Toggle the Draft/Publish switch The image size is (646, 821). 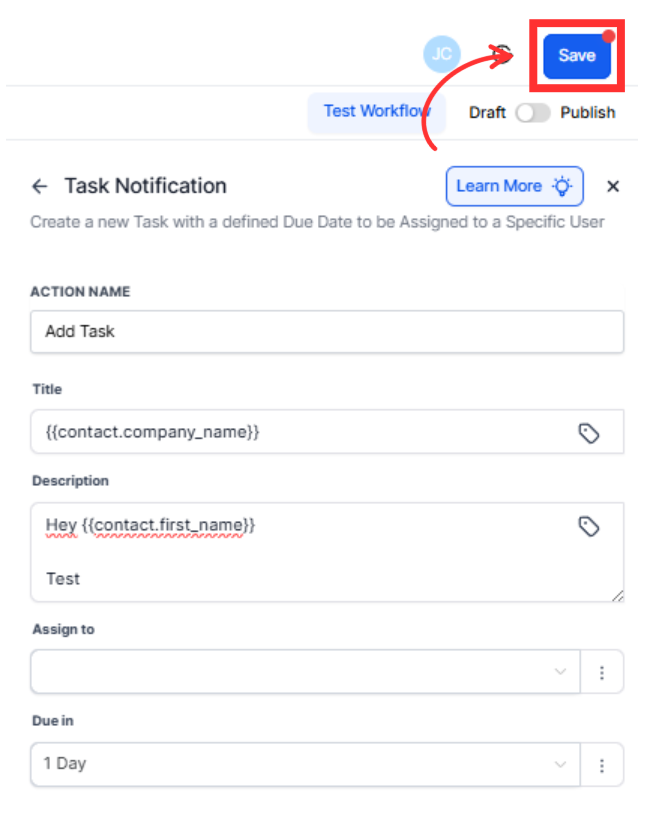[533, 113]
